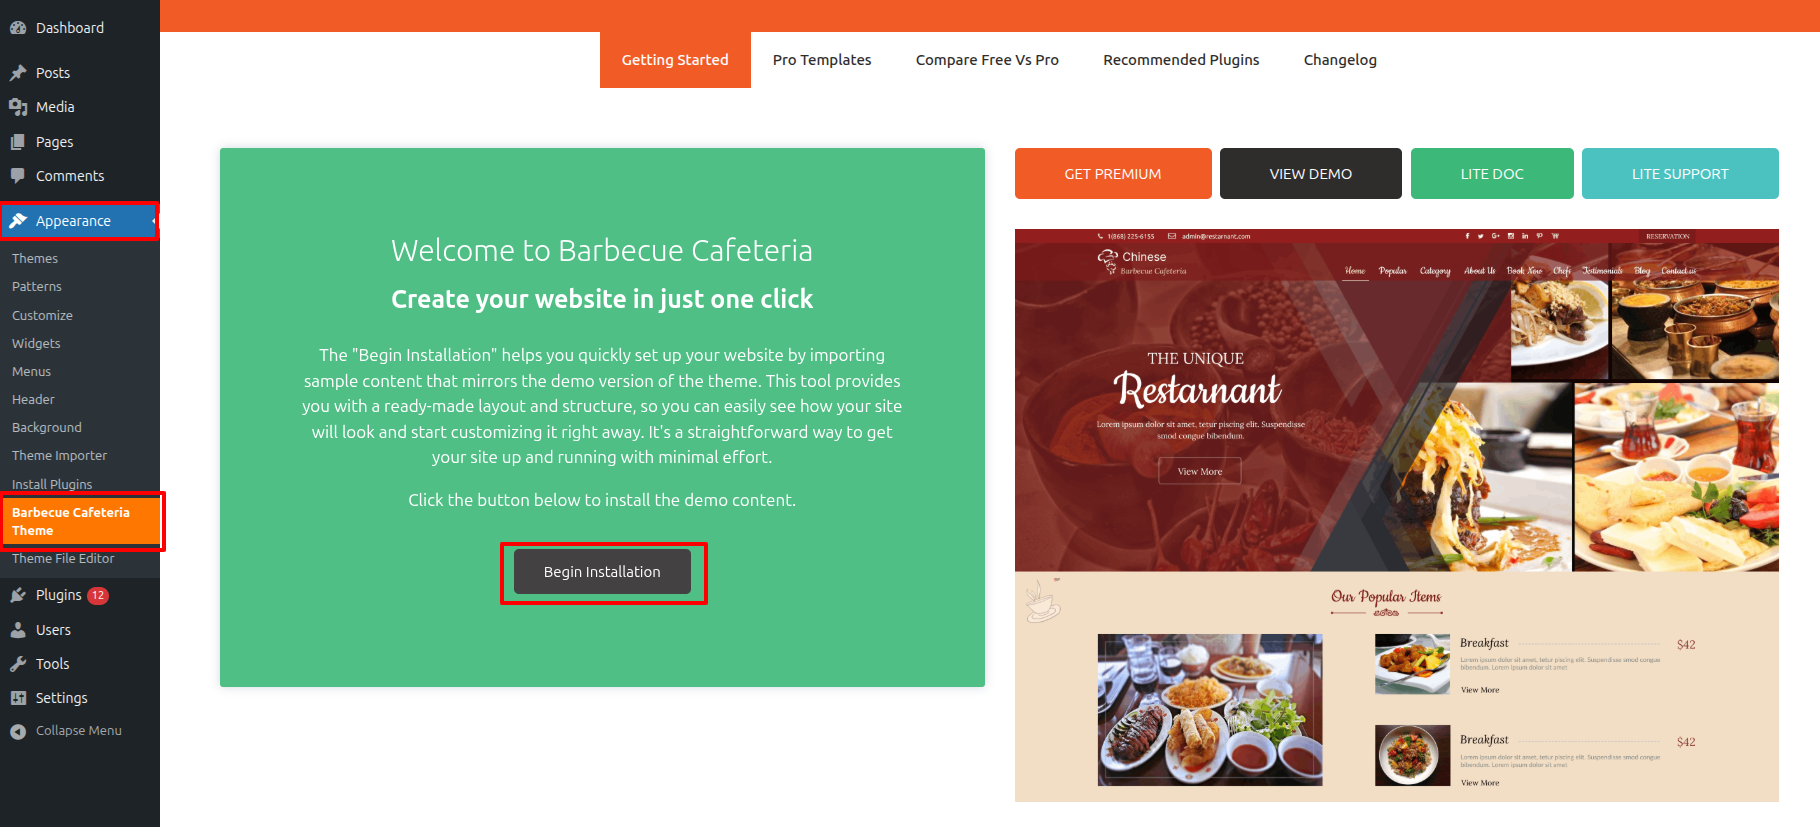The image size is (1820, 827).
Task: Click the Pages document icon
Action: tap(18, 142)
